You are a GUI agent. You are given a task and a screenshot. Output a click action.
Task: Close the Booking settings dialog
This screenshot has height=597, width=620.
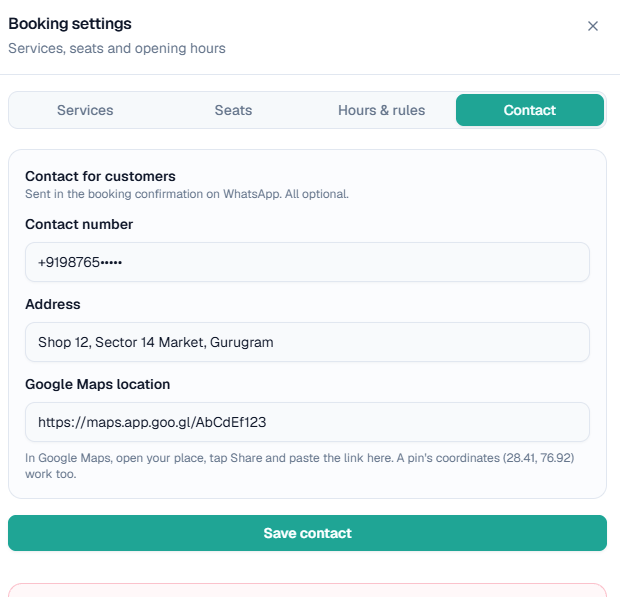tap(592, 26)
